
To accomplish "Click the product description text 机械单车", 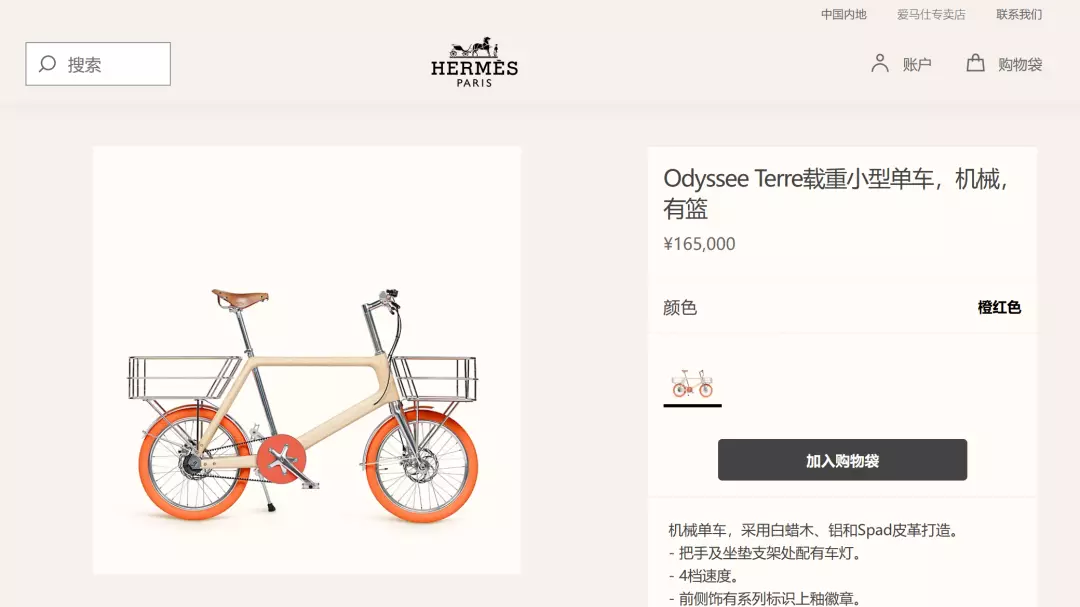I will [697, 530].
